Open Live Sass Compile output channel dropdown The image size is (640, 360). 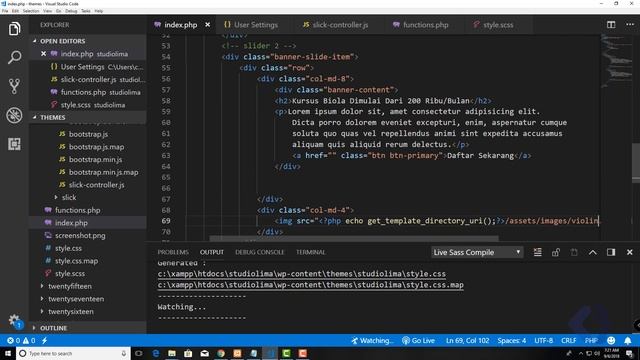477,252
